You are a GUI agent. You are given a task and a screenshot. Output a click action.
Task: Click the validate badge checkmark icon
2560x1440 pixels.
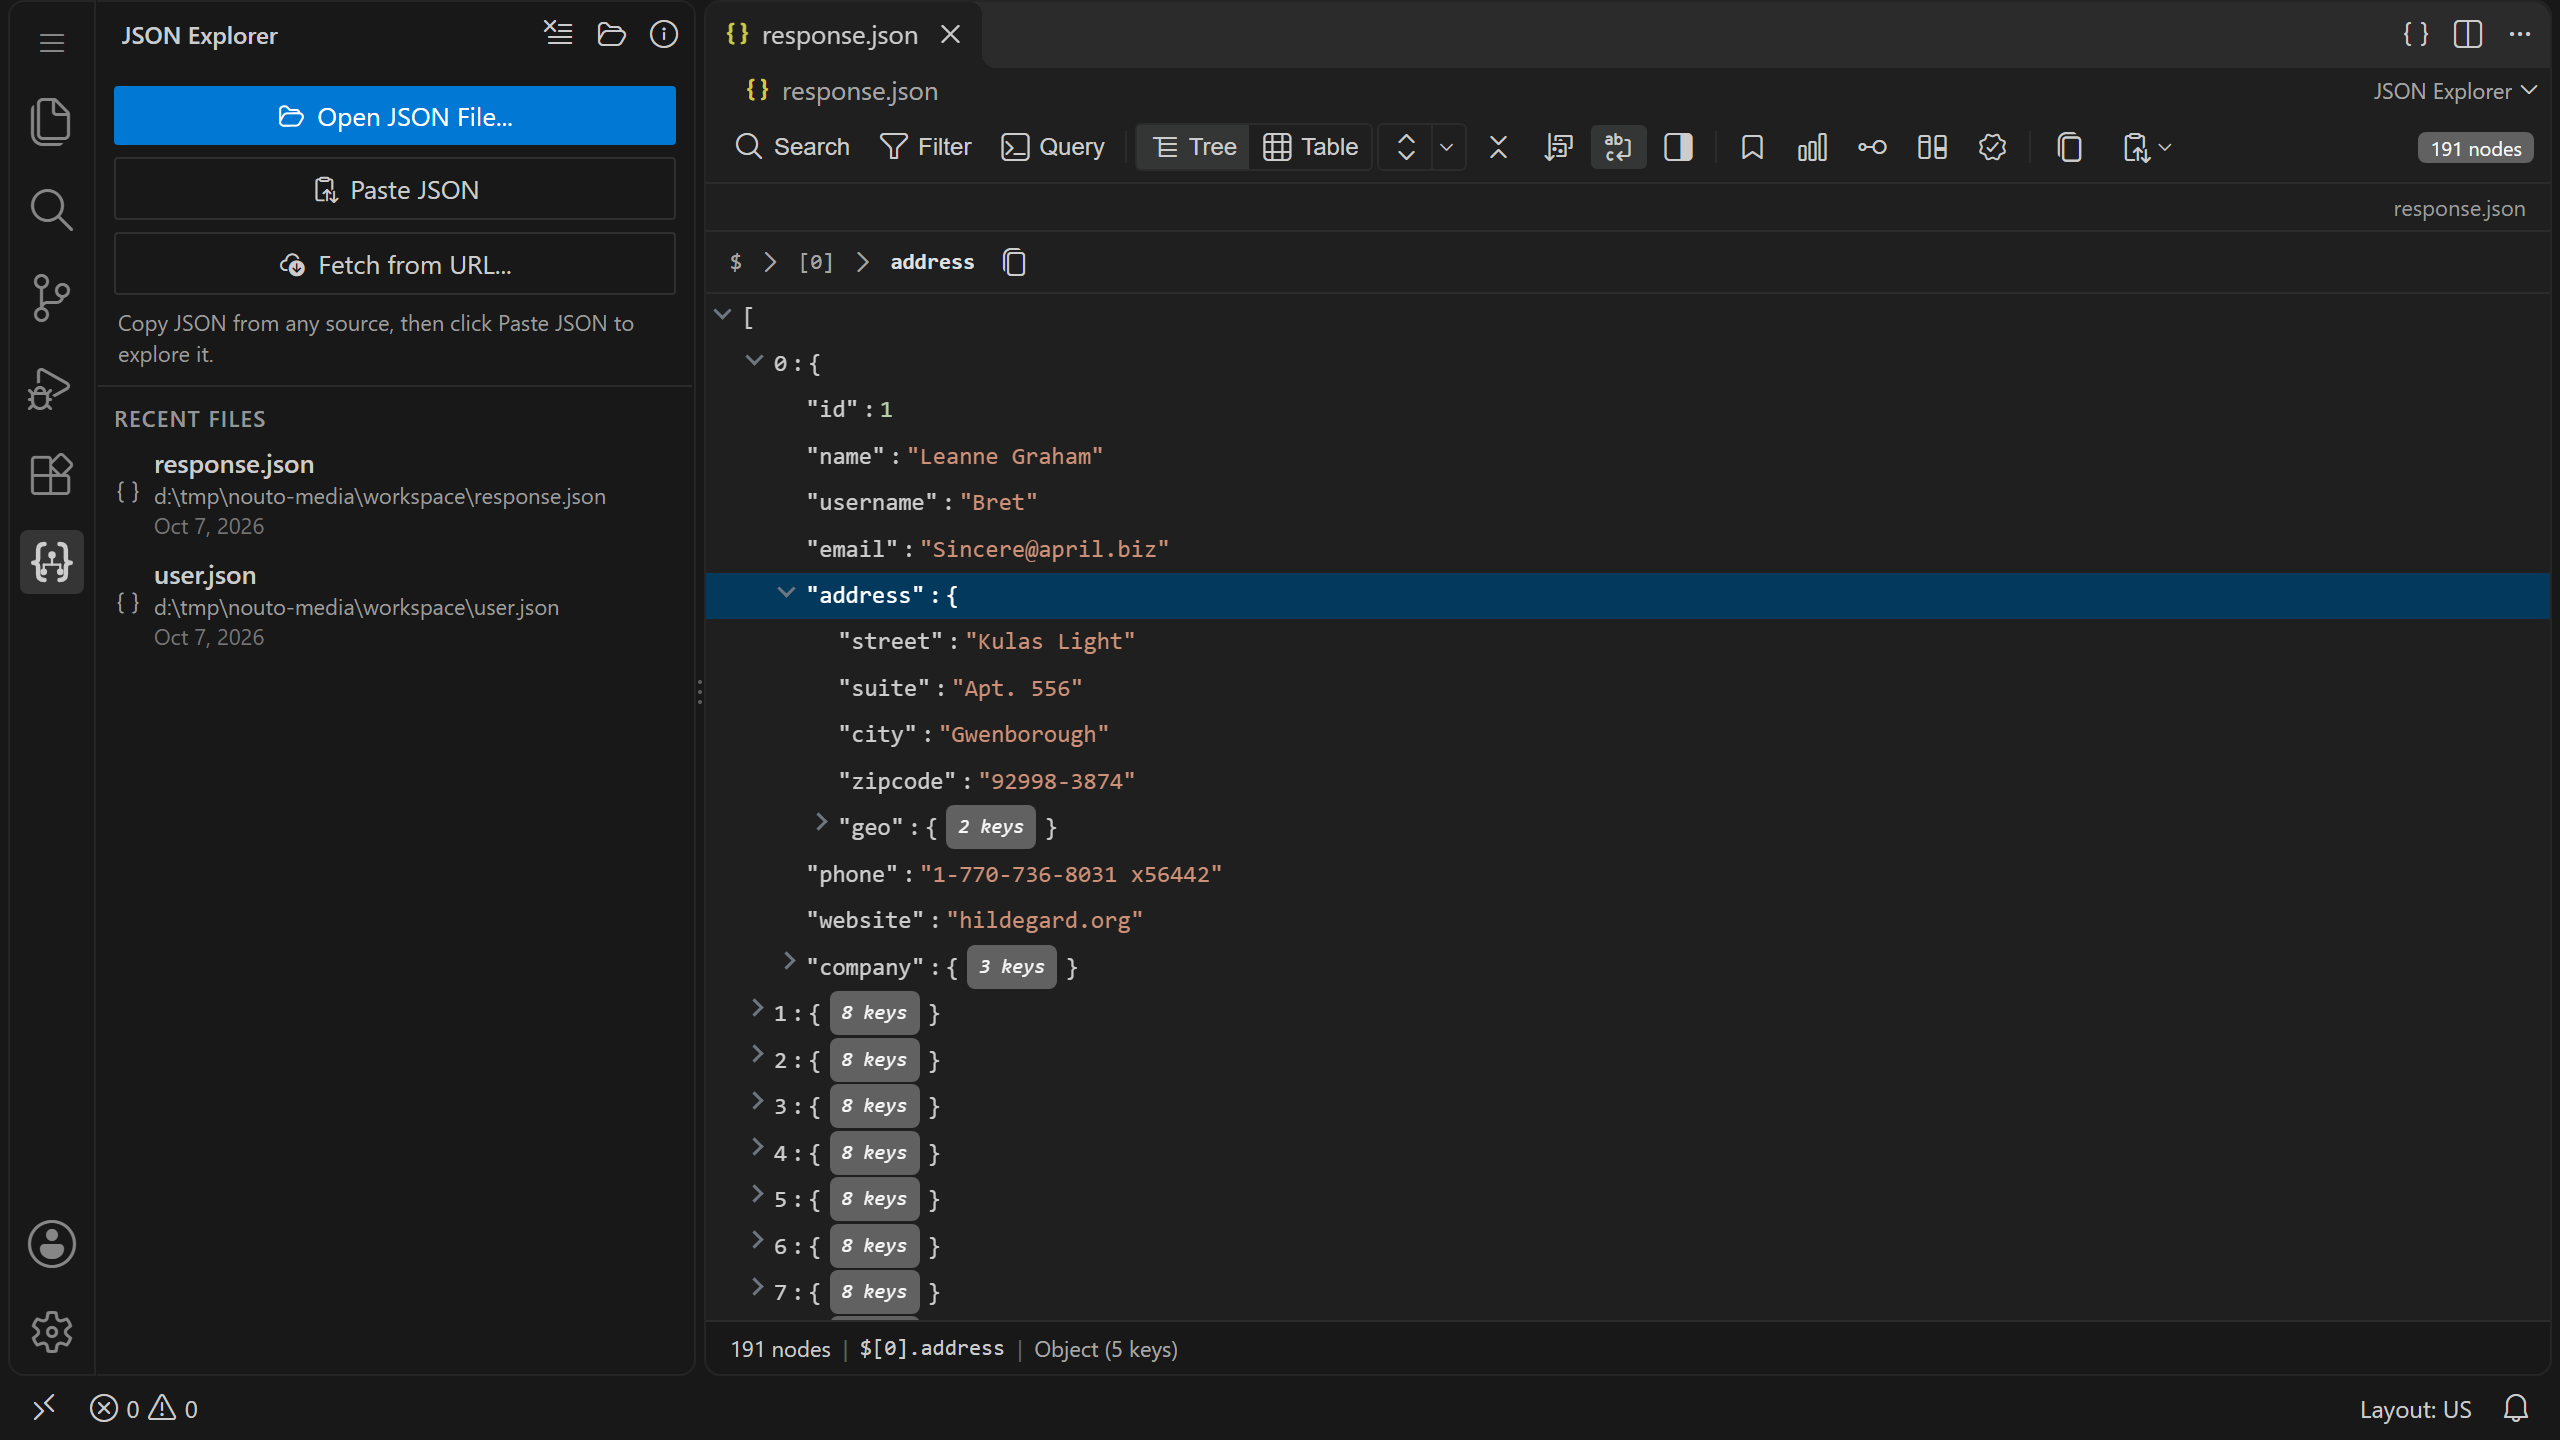point(1992,148)
